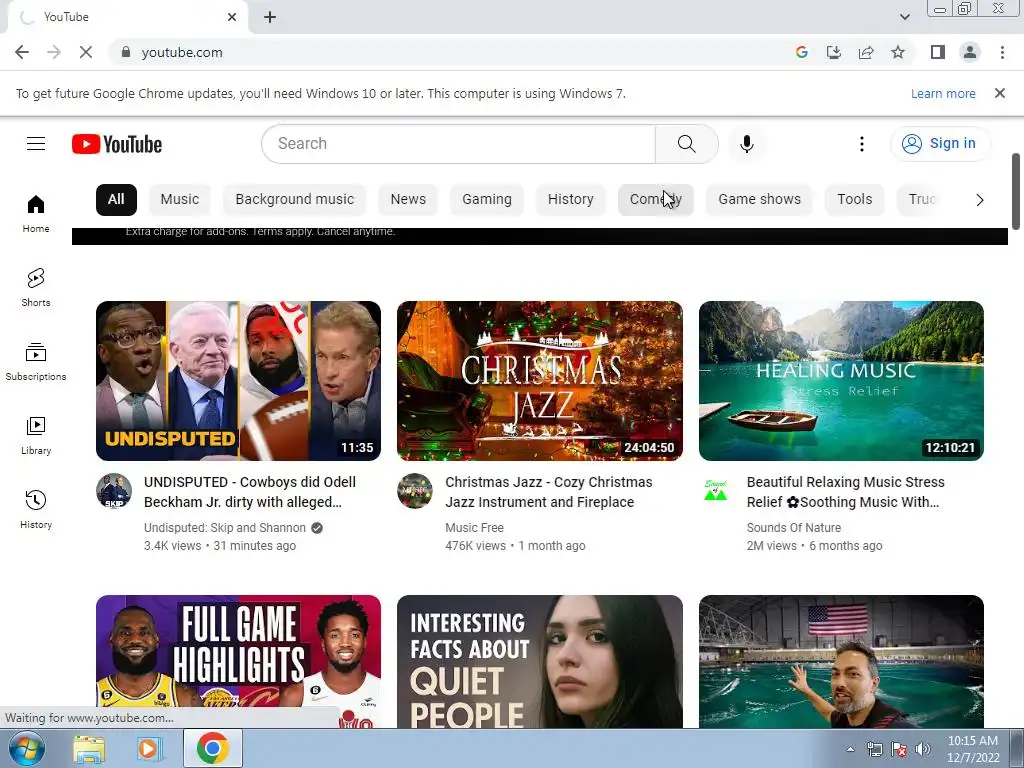Play the indoor wave pool thumbnail
1024x768 pixels.
tap(841, 661)
